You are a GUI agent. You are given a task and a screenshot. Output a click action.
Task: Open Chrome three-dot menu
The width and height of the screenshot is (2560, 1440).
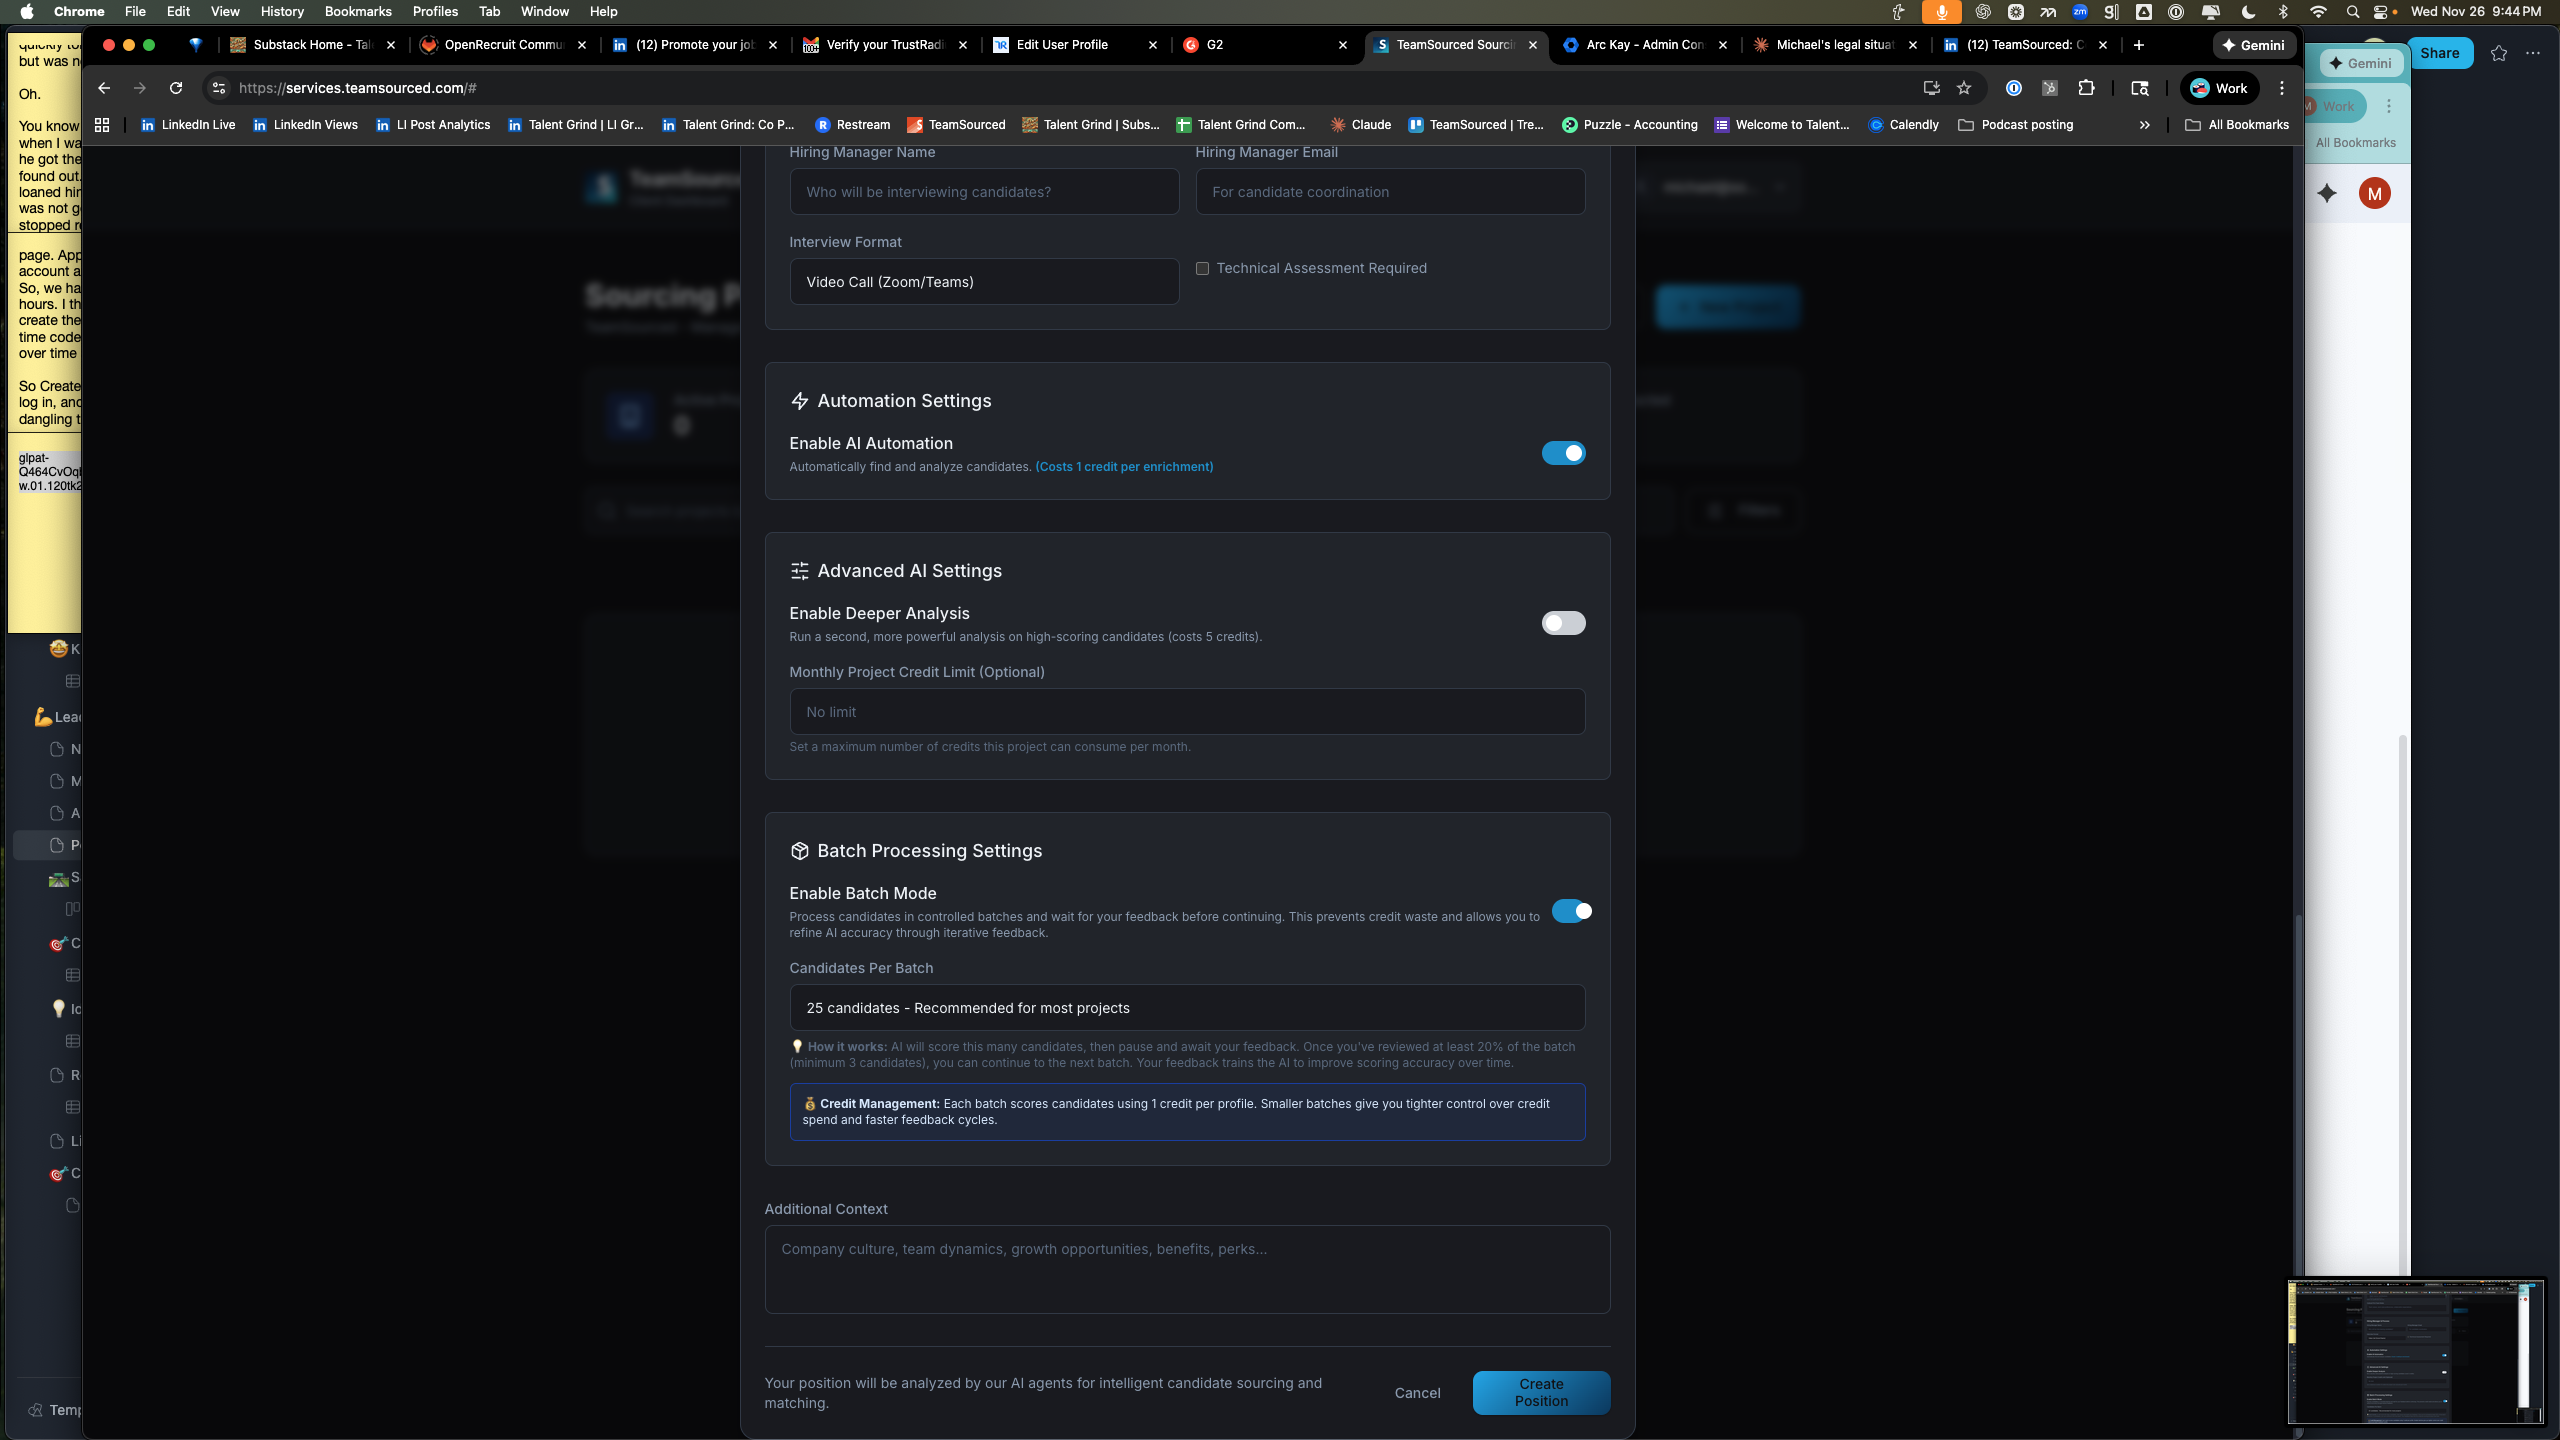pos(2282,88)
